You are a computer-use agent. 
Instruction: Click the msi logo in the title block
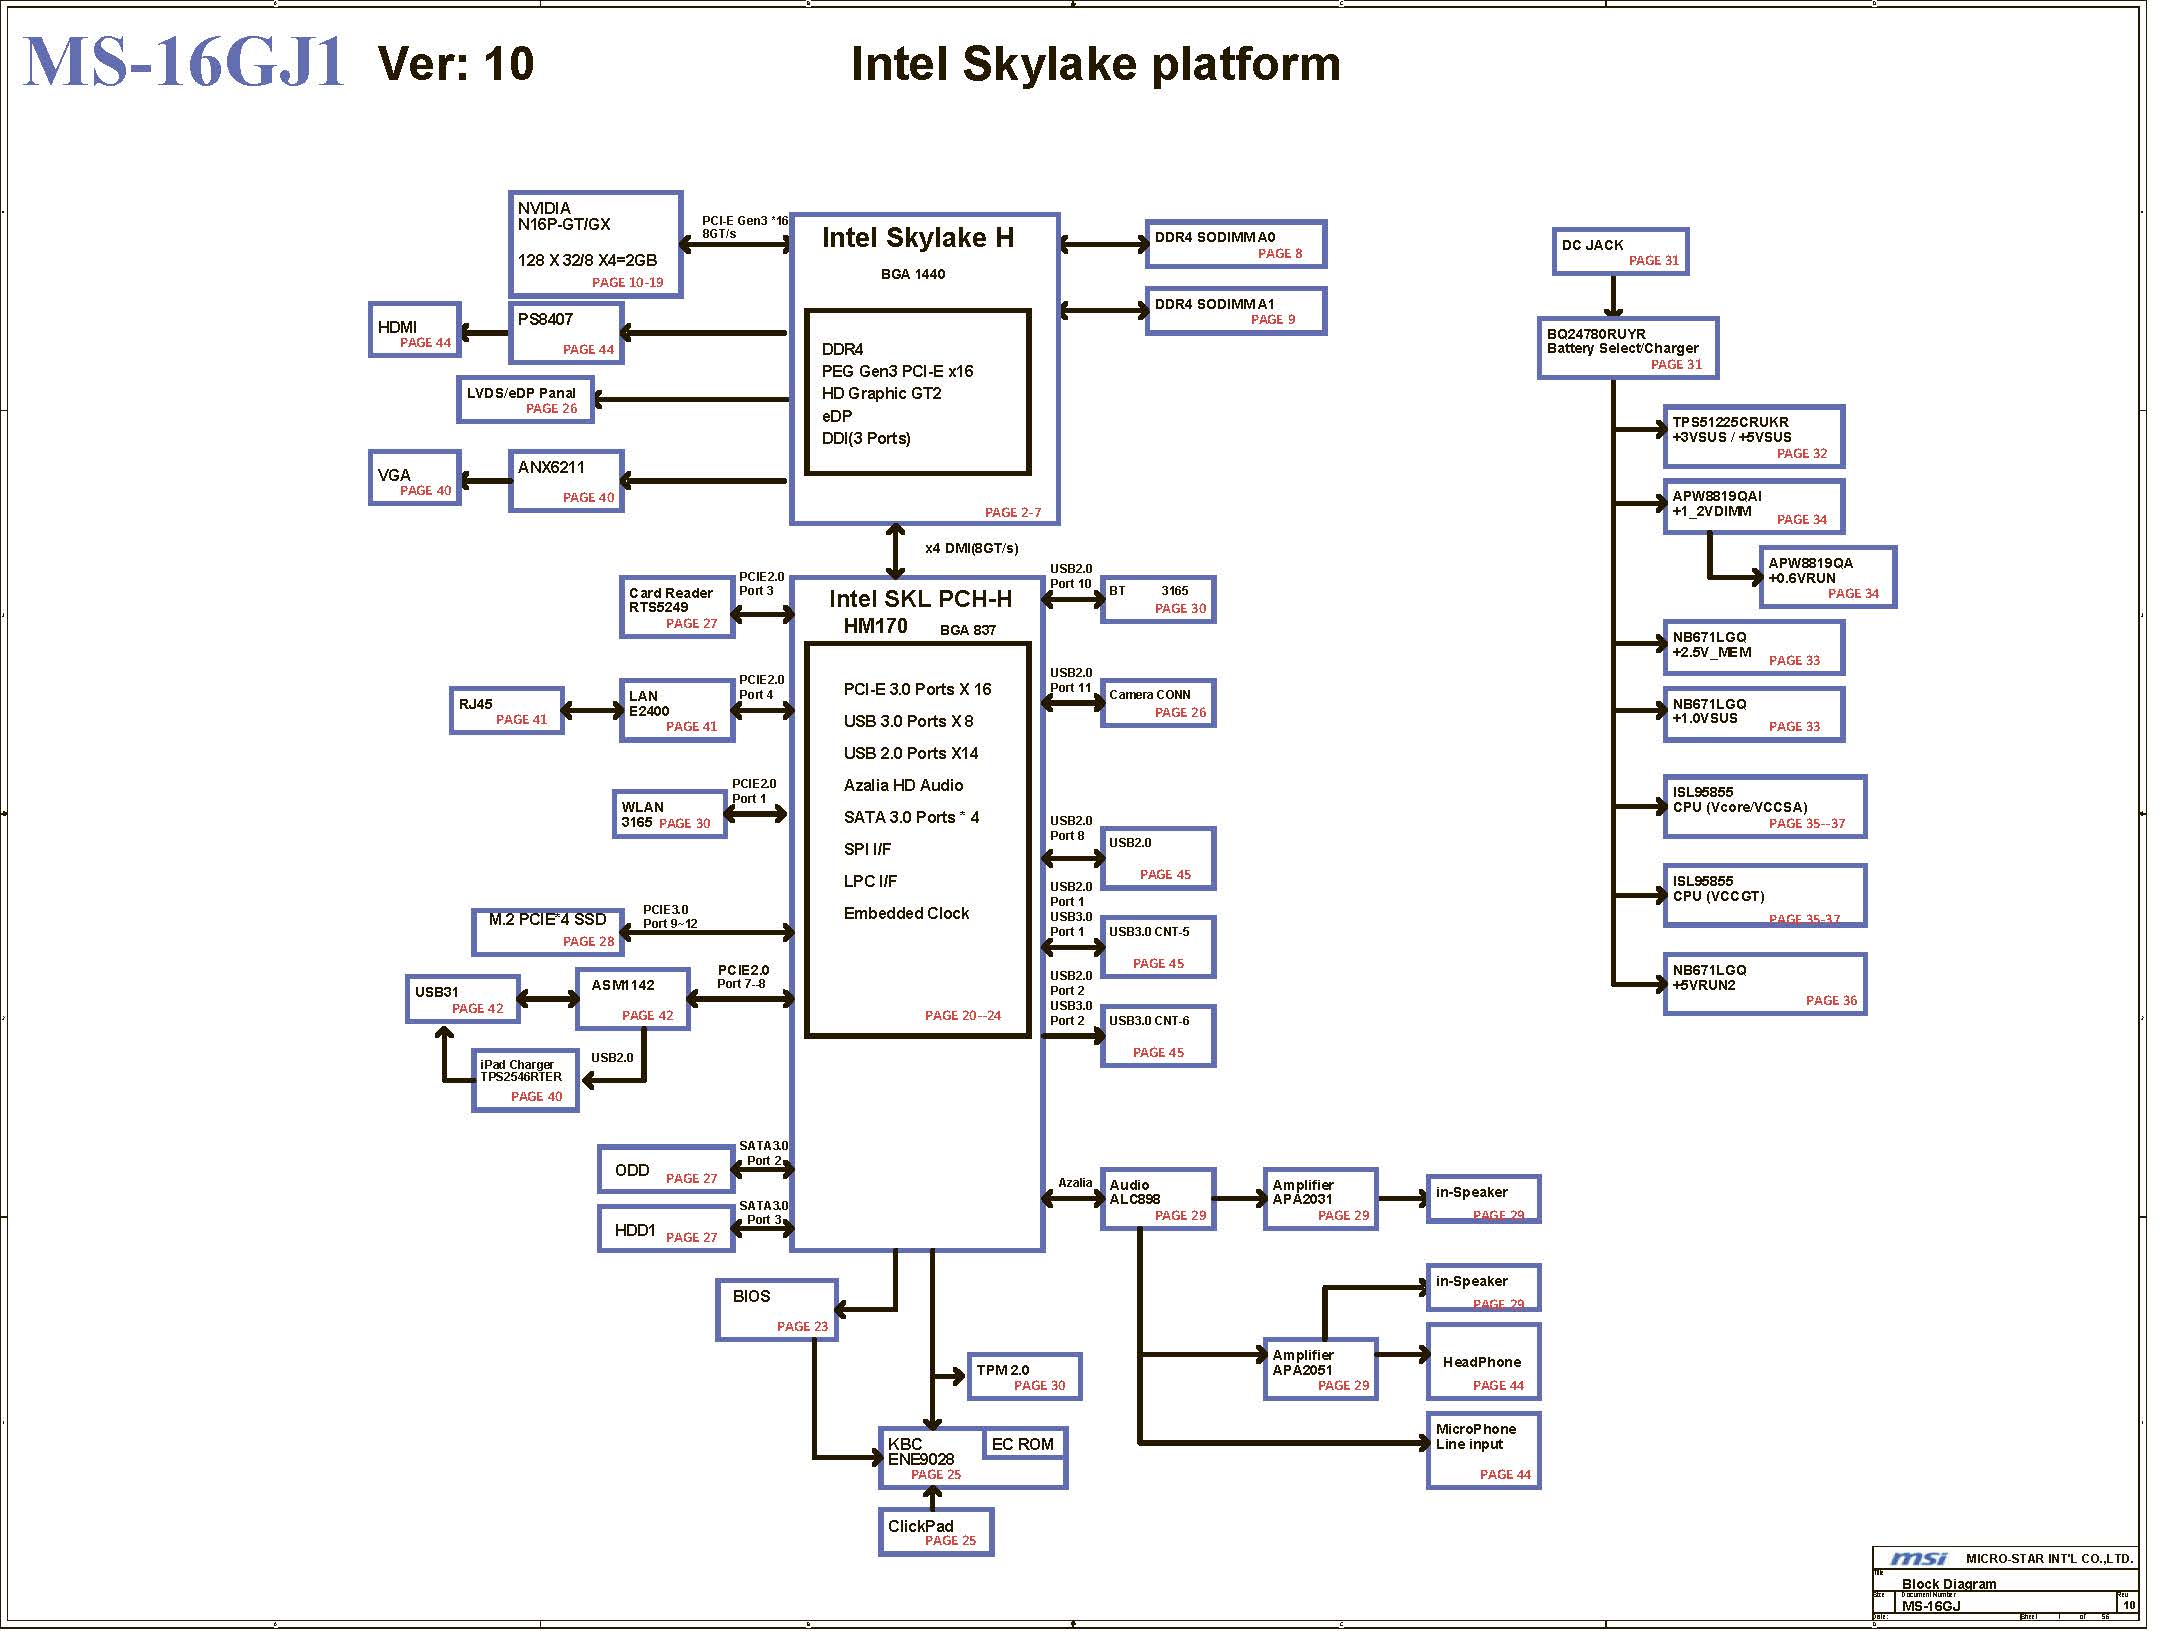[x=1918, y=1558]
